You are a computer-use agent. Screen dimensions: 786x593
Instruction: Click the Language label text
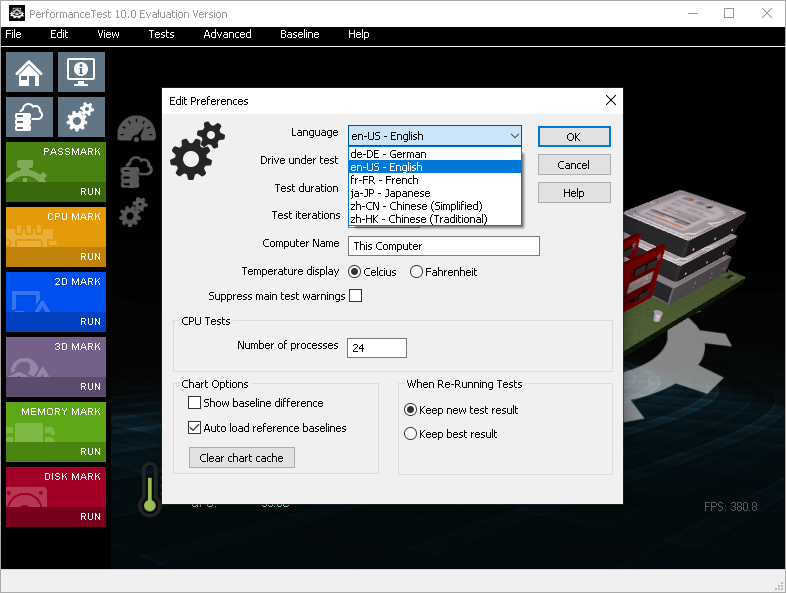coord(315,132)
